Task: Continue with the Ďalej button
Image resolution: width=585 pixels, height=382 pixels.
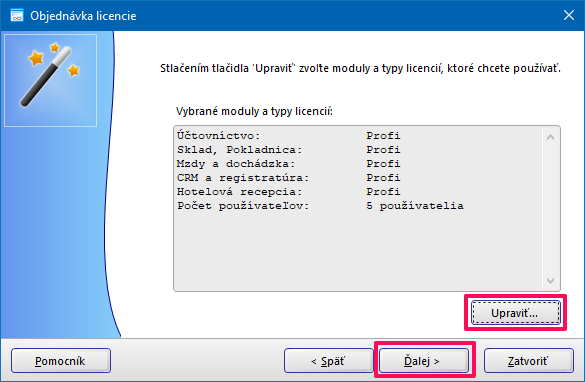Action: 424,361
